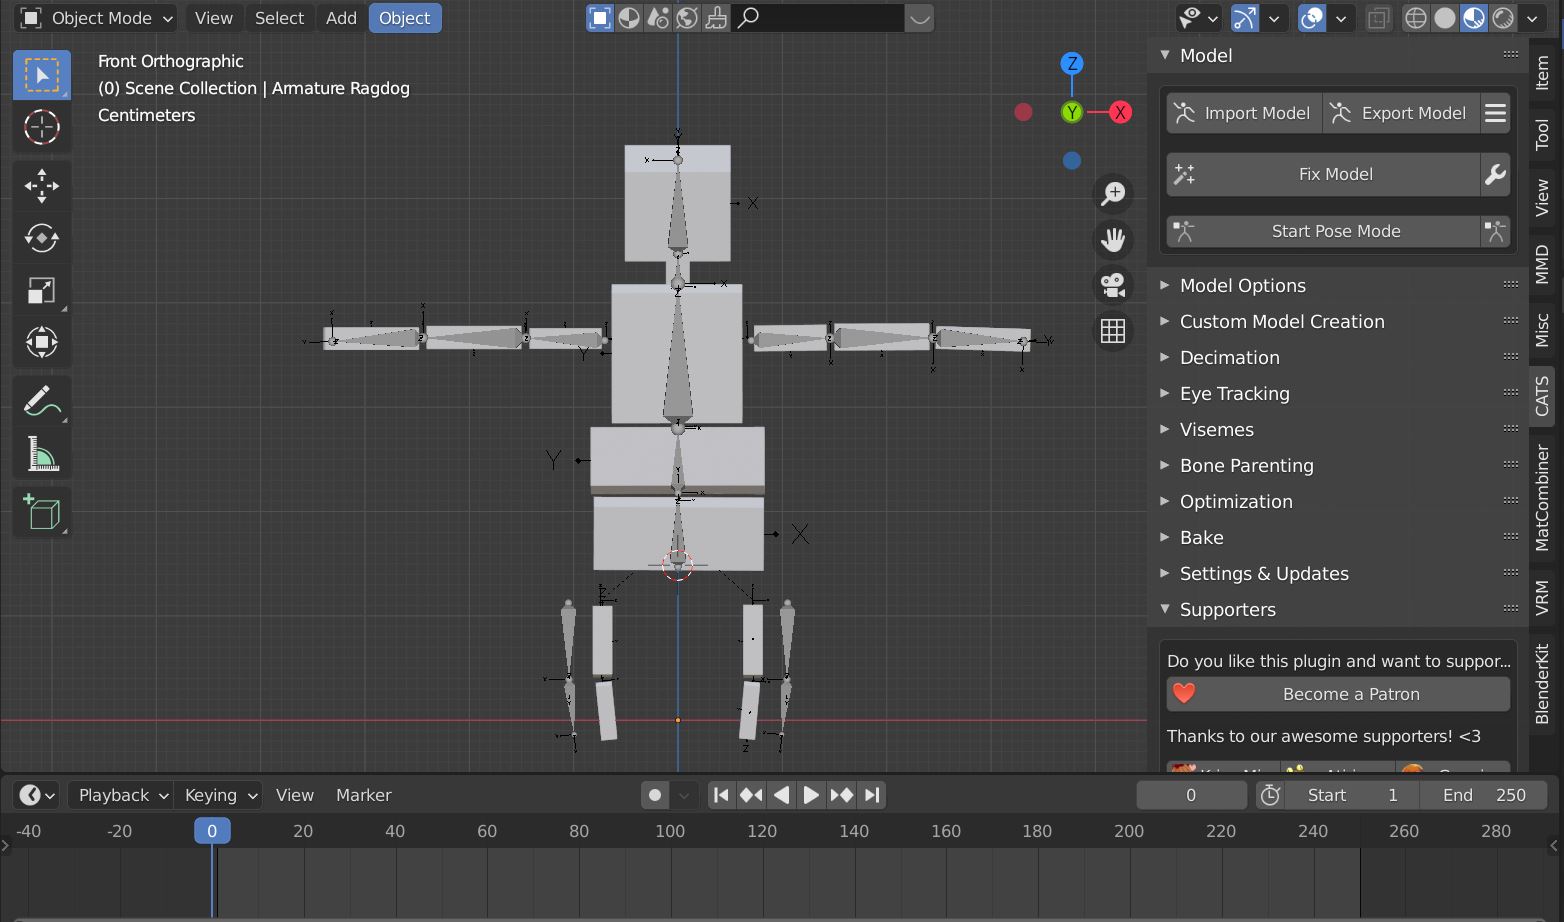The image size is (1564, 922).
Task: Select the Add Cube tool
Action: (42, 512)
